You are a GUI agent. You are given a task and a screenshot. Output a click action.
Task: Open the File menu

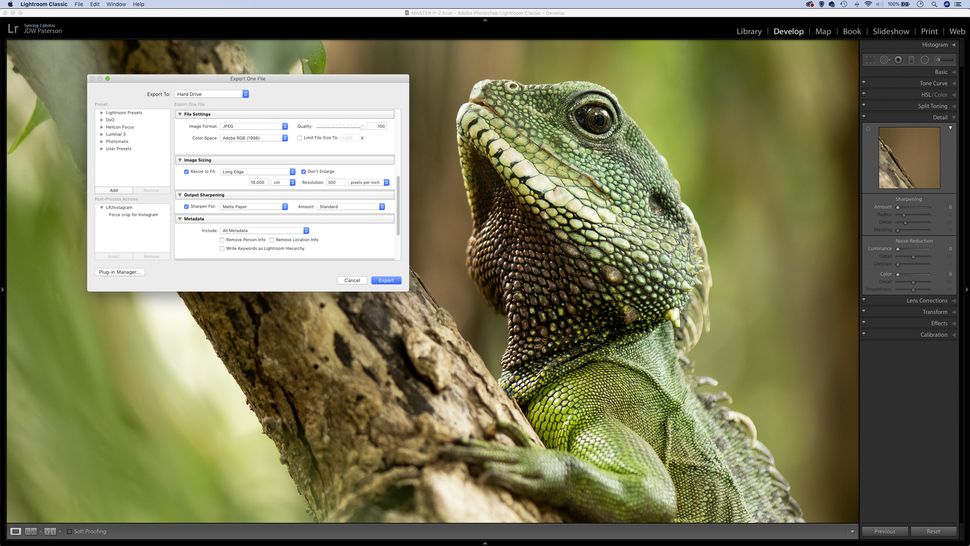(x=79, y=4)
